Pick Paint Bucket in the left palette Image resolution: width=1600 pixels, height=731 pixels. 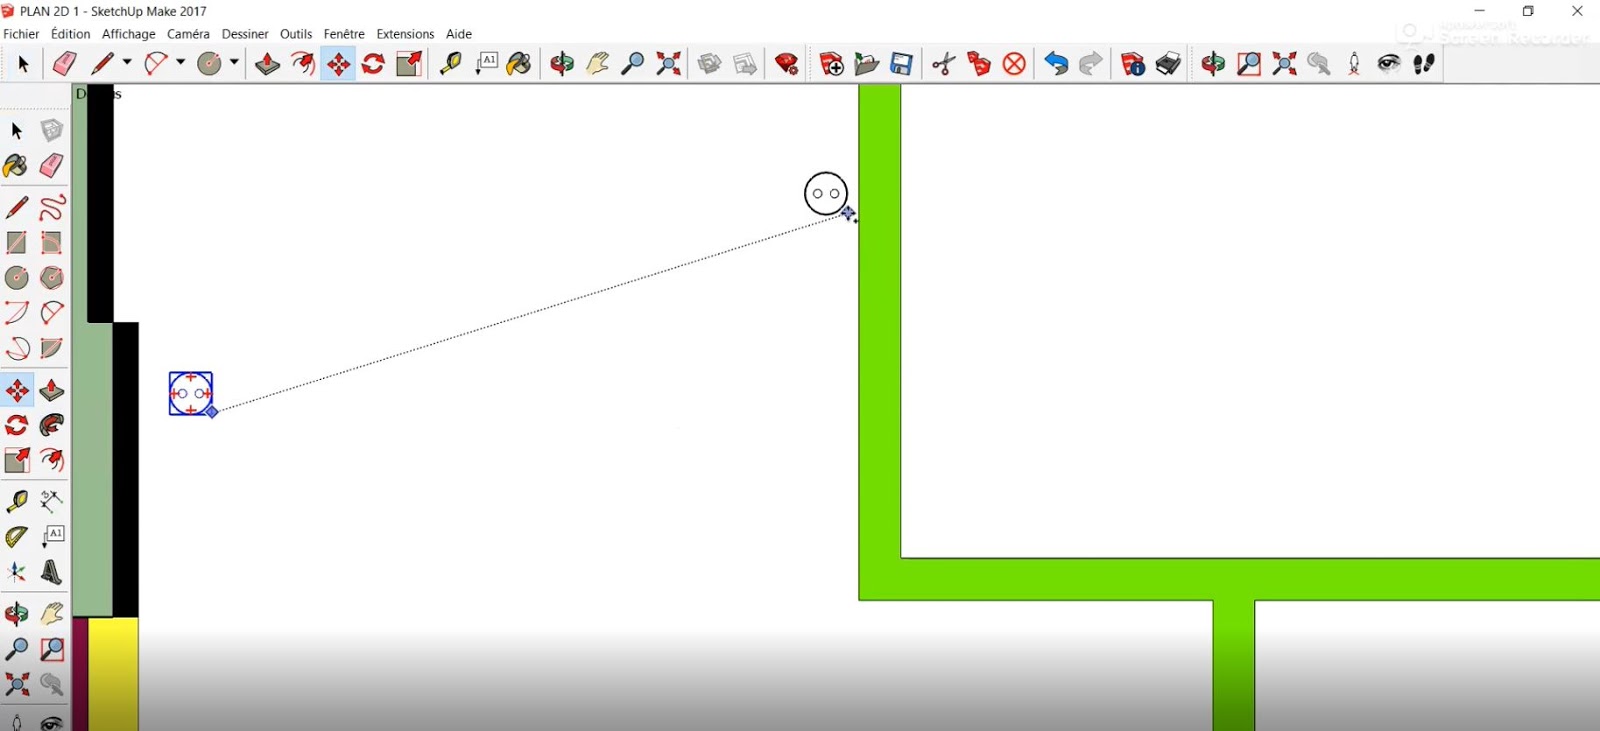(x=17, y=166)
